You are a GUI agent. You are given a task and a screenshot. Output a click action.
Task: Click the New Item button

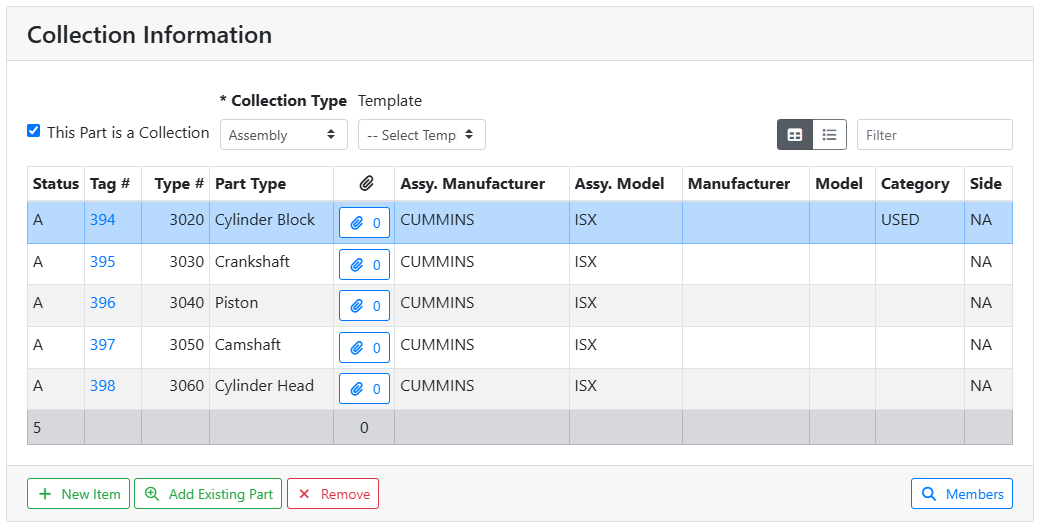[78, 494]
